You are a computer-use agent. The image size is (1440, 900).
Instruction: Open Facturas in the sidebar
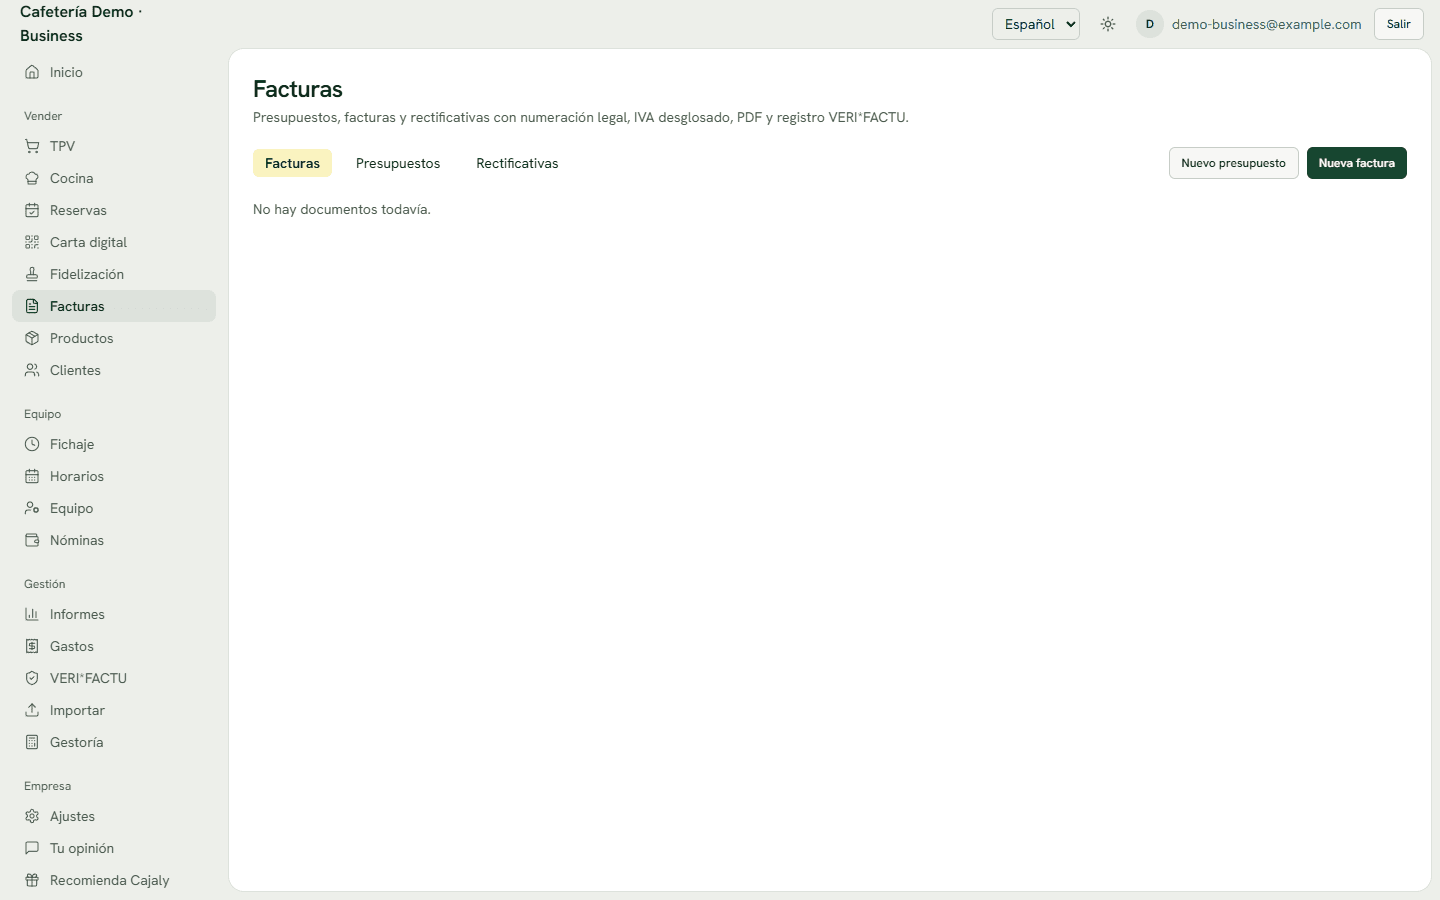(114, 306)
